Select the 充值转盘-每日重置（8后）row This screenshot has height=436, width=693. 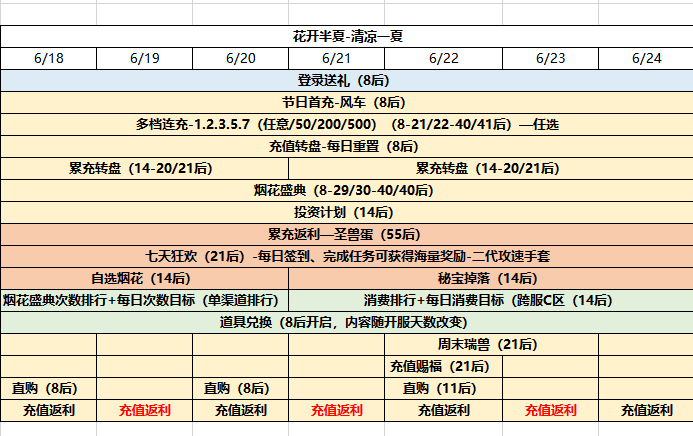click(347, 146)
